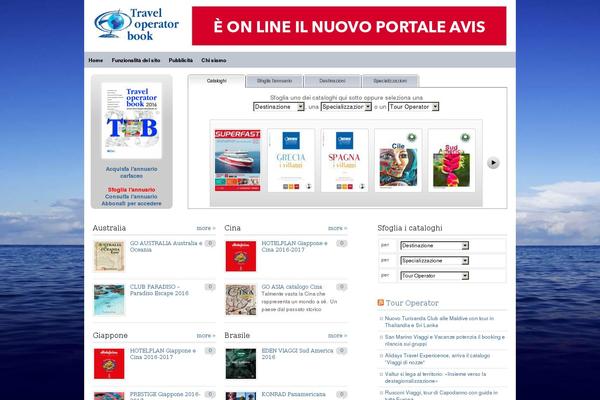Viewport: 600px width, 400px height.
Task: Open the Grecia i villaggi catalog cover
Action: pyautogui.click(x=291, y=160)
